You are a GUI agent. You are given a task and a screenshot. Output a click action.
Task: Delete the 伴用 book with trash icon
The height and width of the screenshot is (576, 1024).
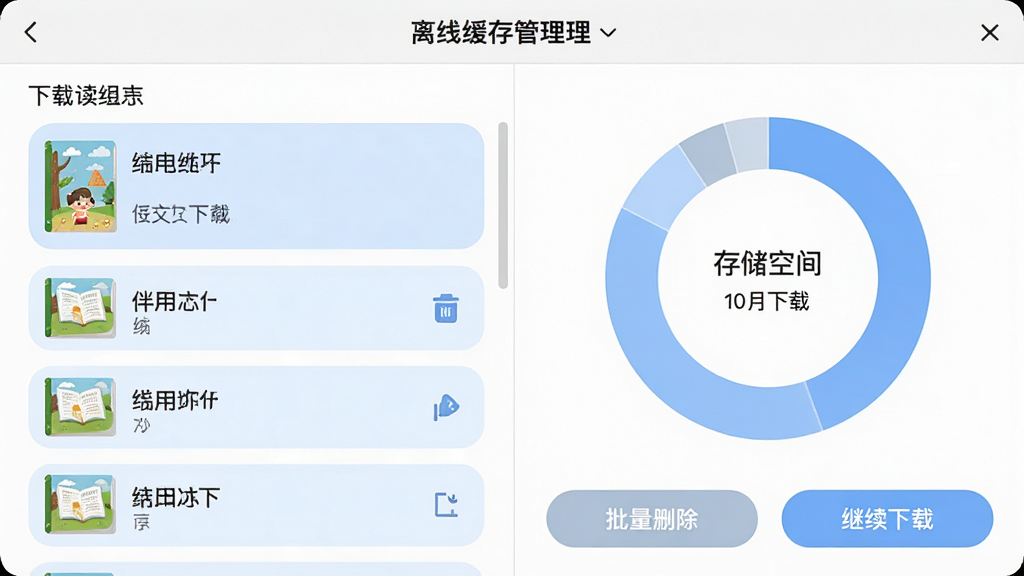(446, 308)
